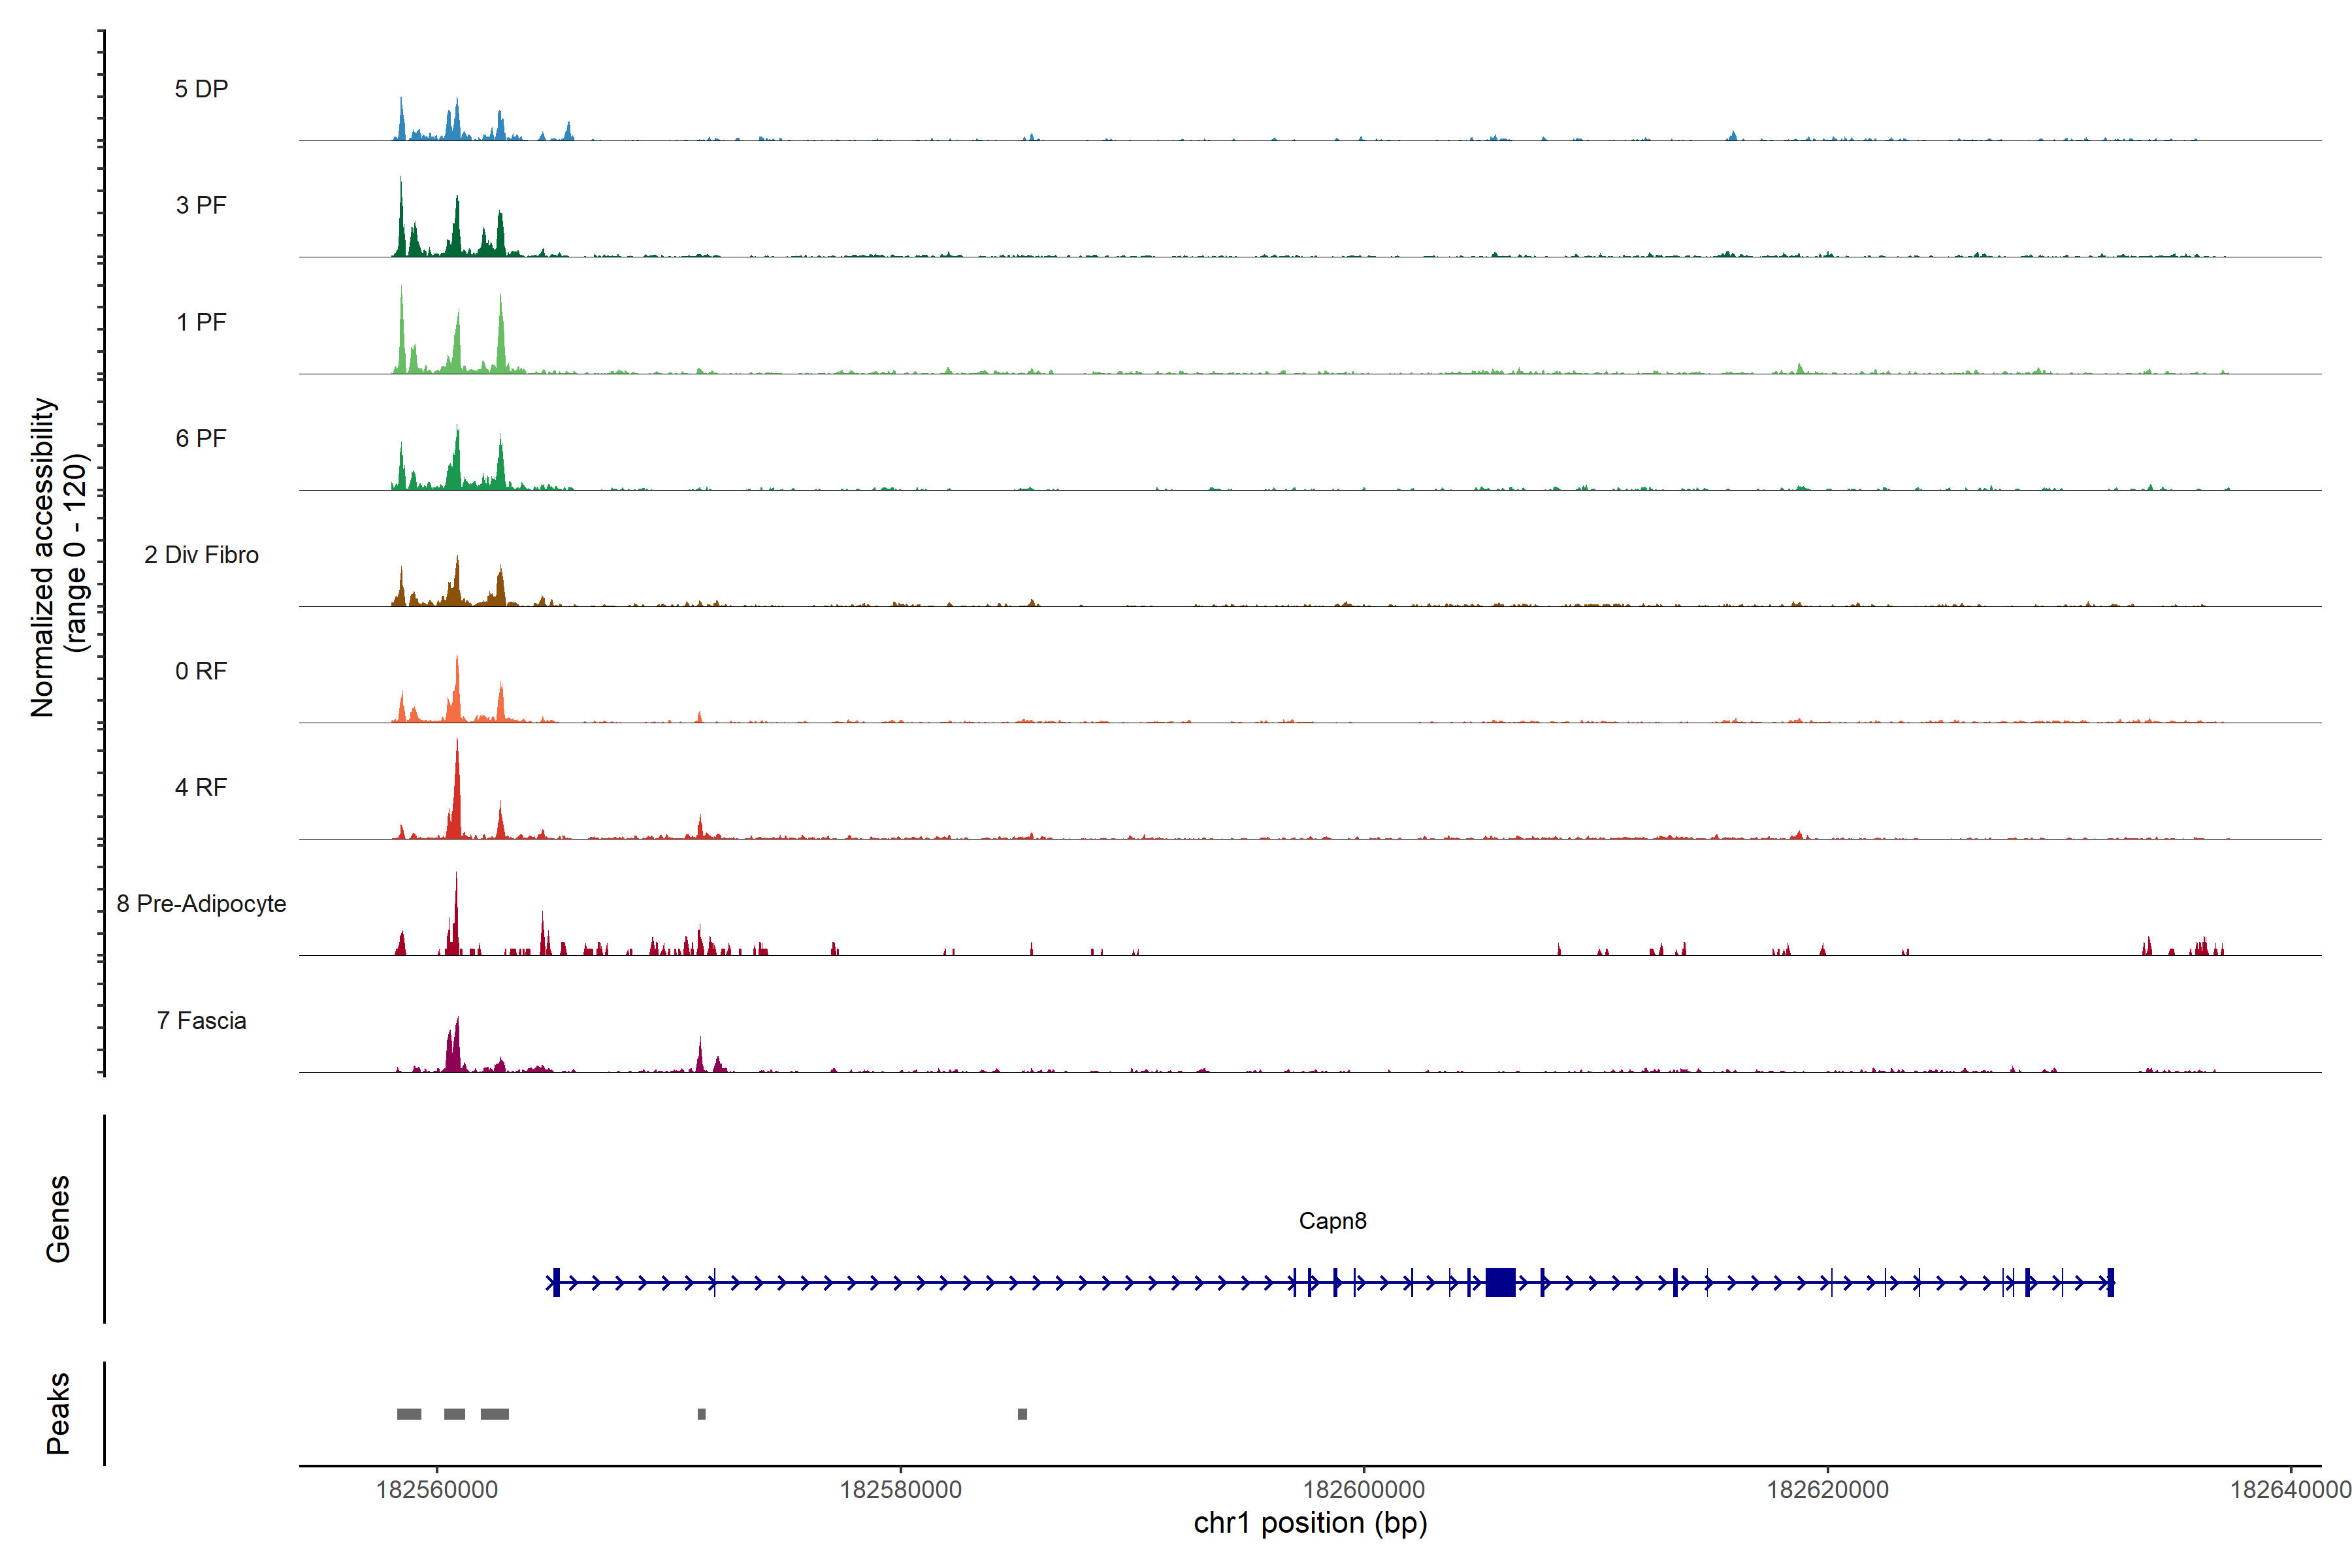The image size is (2352, 1568).
Task: Click the 182620000 axis tick label
Action: pyautogui.click(x=1827, y=1489)
